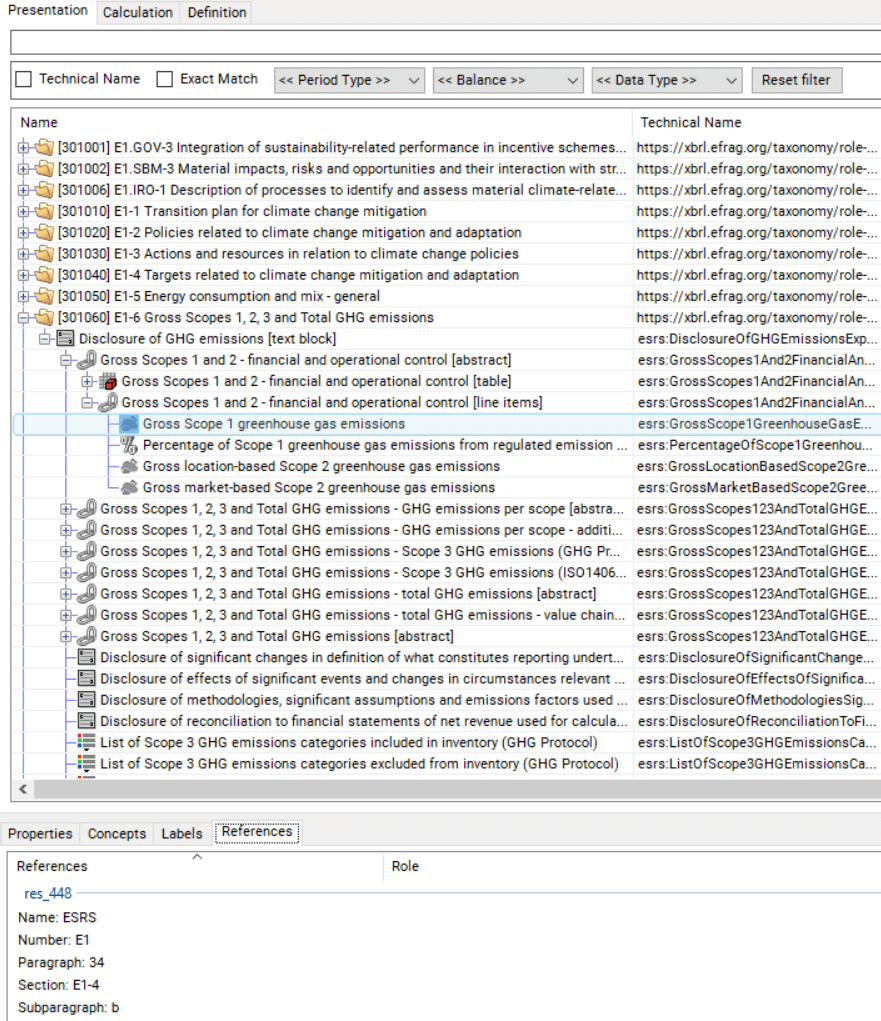The width and height of the screenshot is (881, 1021).
Task: Click folder icon of [301050] E1-5 Energy consumption
Action: coord(44,296)
